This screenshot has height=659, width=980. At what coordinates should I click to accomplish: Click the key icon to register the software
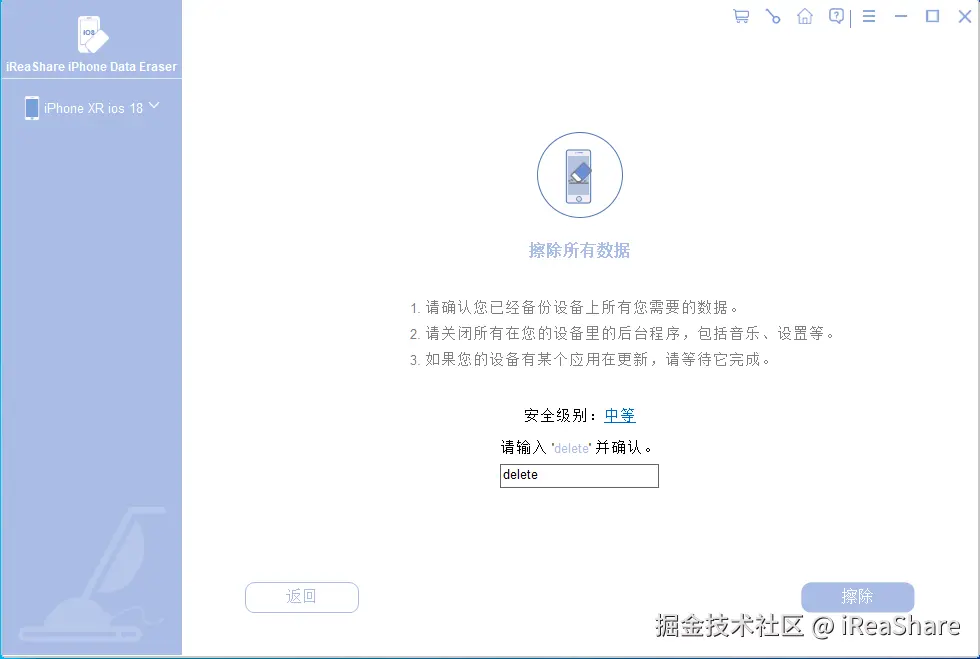pyautogui.click(x=772, y=16)
